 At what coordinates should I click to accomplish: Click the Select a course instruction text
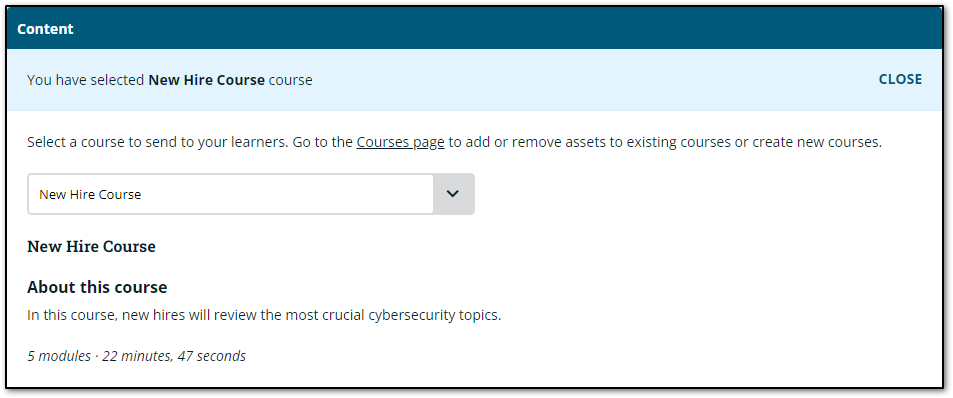455,143
